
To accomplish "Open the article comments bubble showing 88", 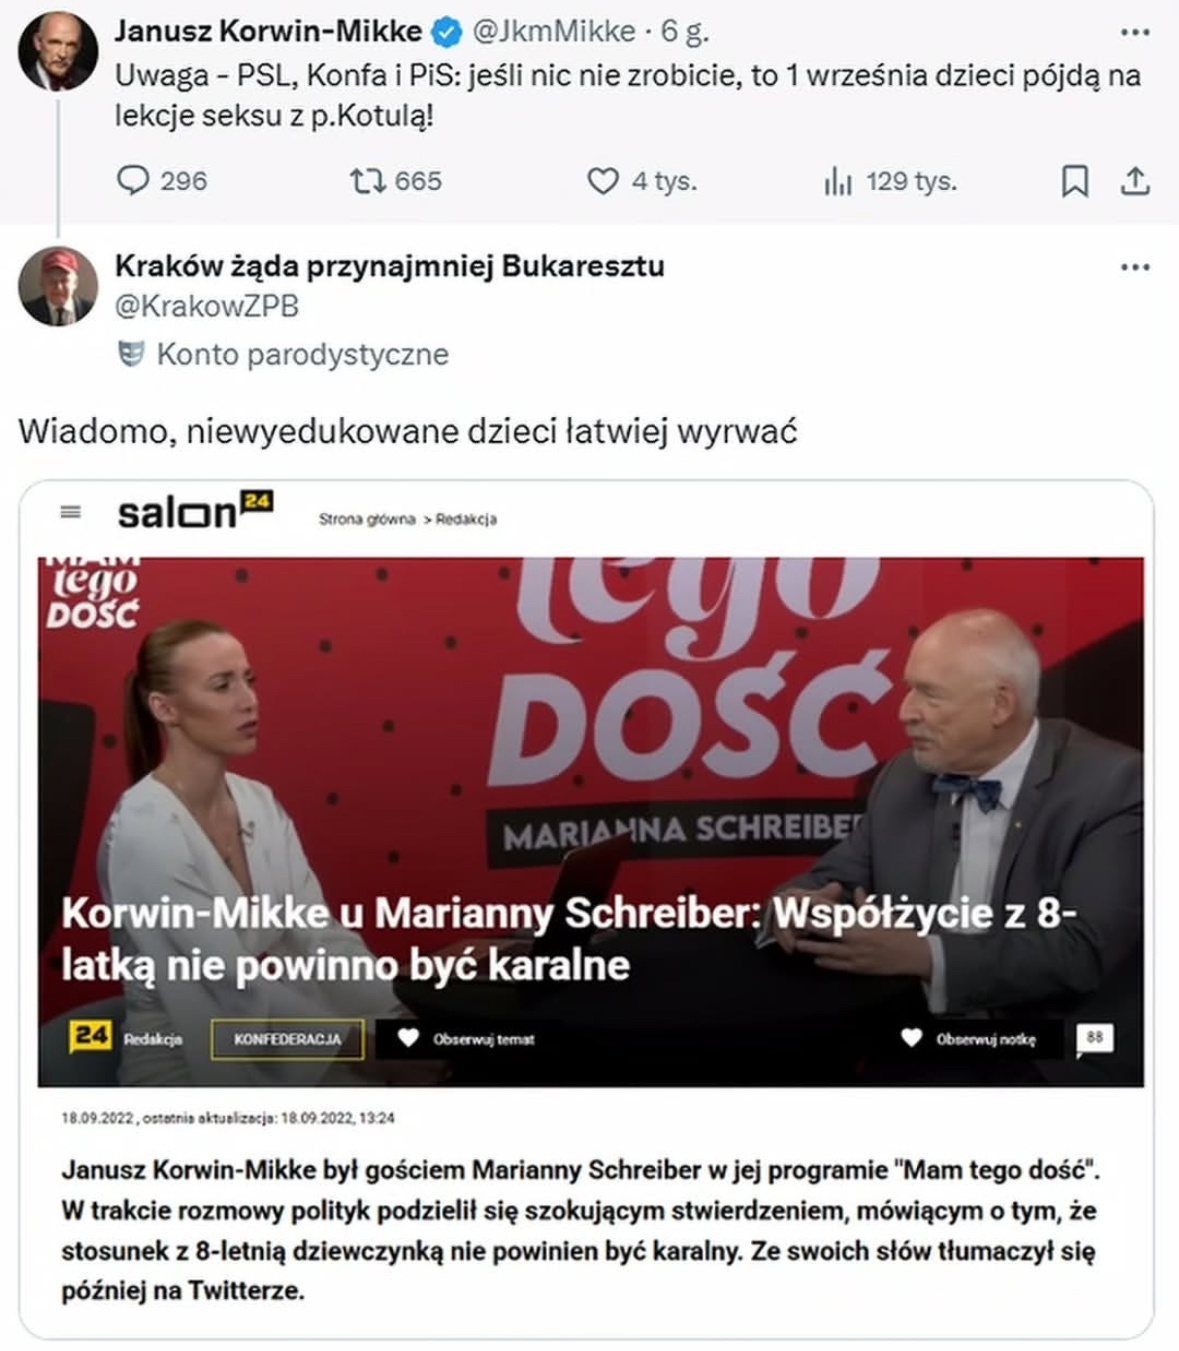I will tap(1094, 1039).
